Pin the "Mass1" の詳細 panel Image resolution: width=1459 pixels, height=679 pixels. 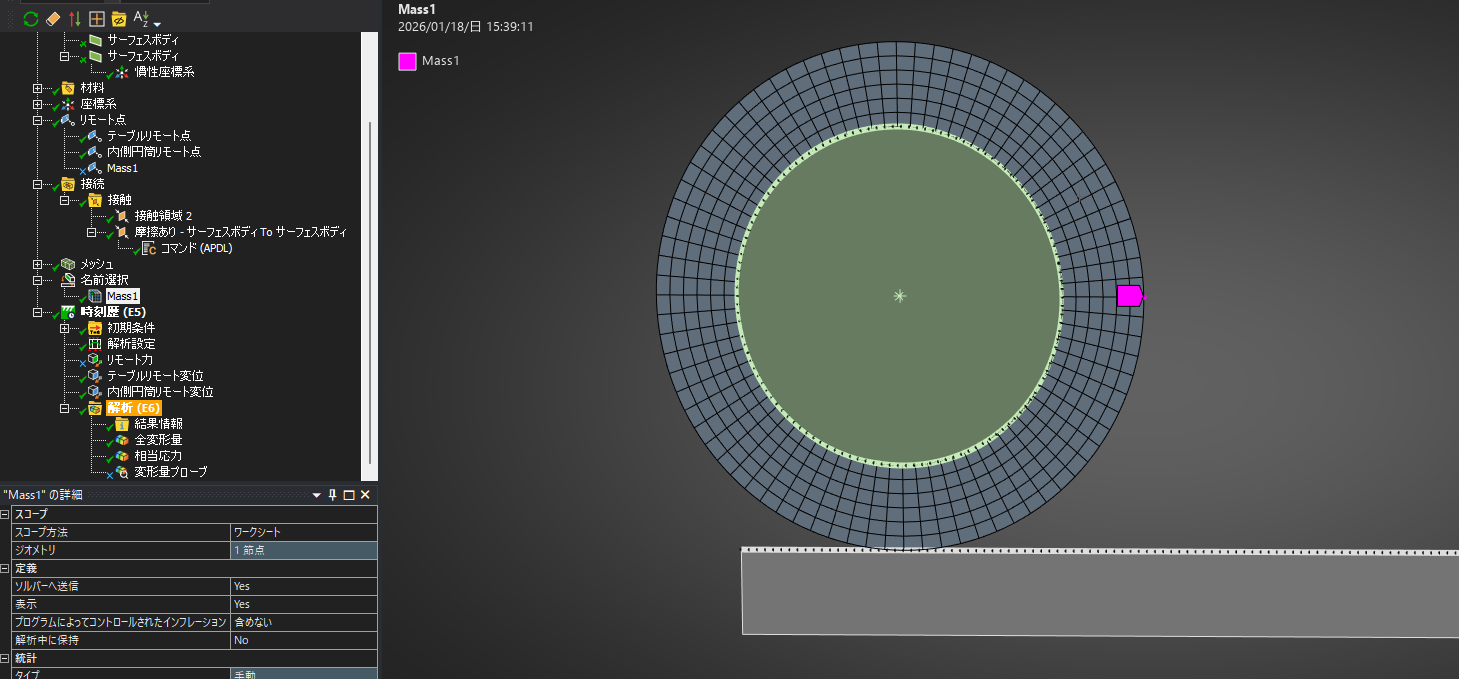point(333,495)
